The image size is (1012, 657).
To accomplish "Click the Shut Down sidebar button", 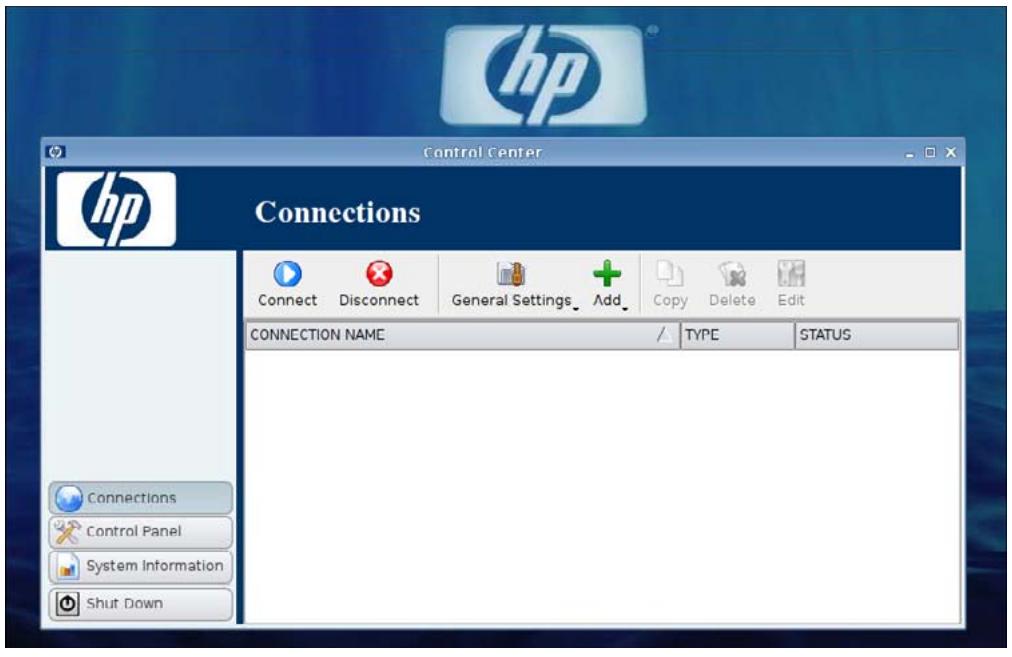I will 140,603.
